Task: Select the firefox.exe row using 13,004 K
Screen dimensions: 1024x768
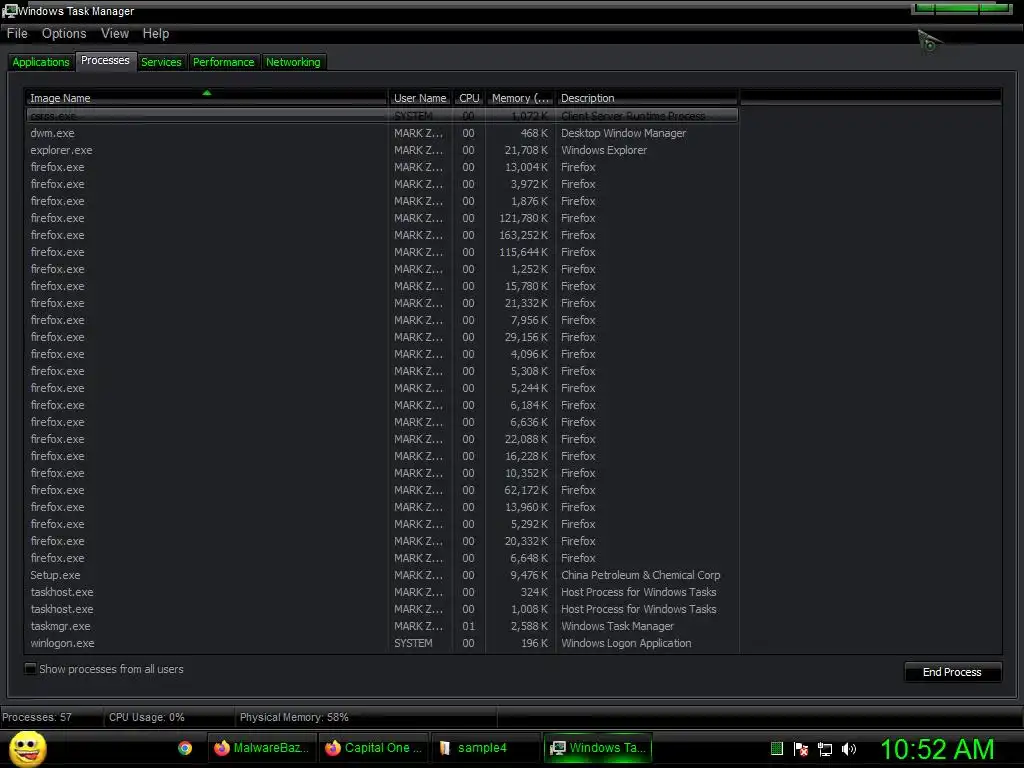Action: (x=383, y=167)
